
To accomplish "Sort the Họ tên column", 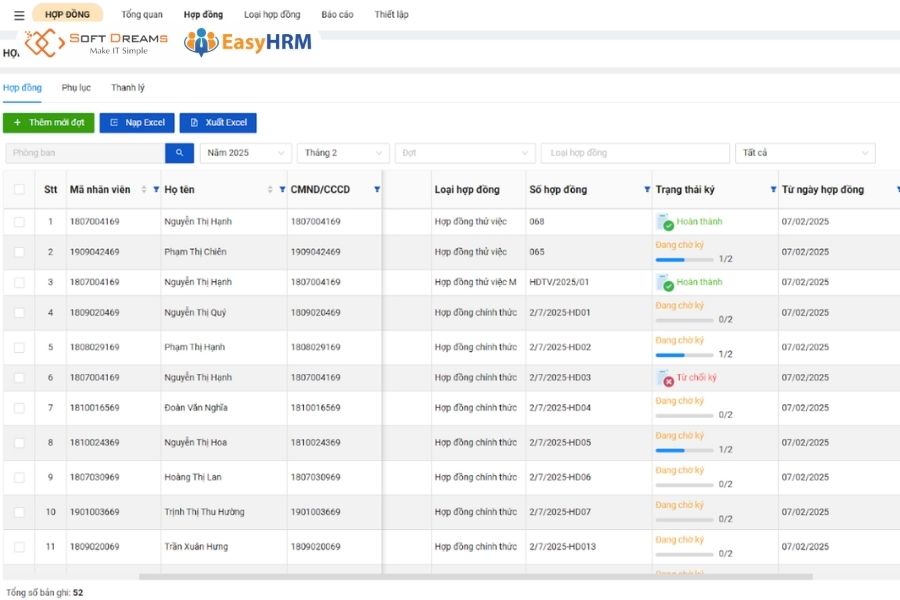I will click(x=270, y=189).
